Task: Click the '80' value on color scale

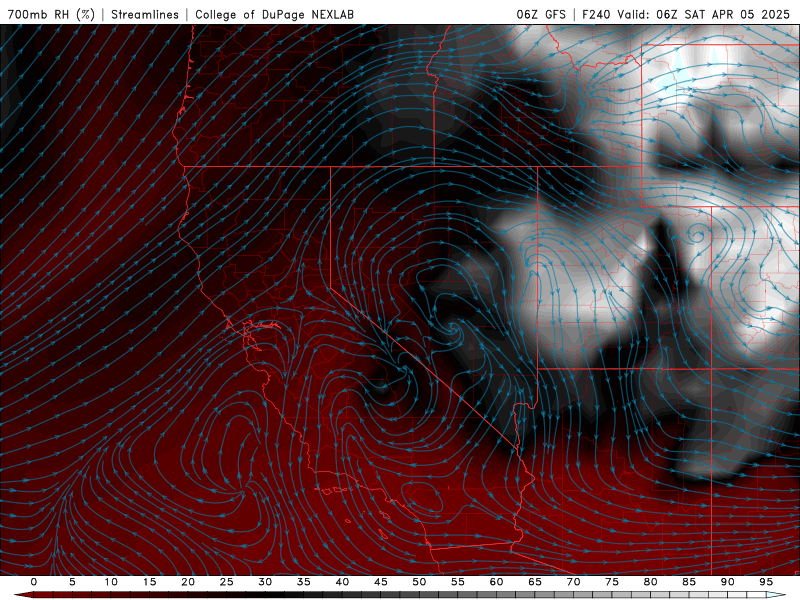Action: coord(650,582)
